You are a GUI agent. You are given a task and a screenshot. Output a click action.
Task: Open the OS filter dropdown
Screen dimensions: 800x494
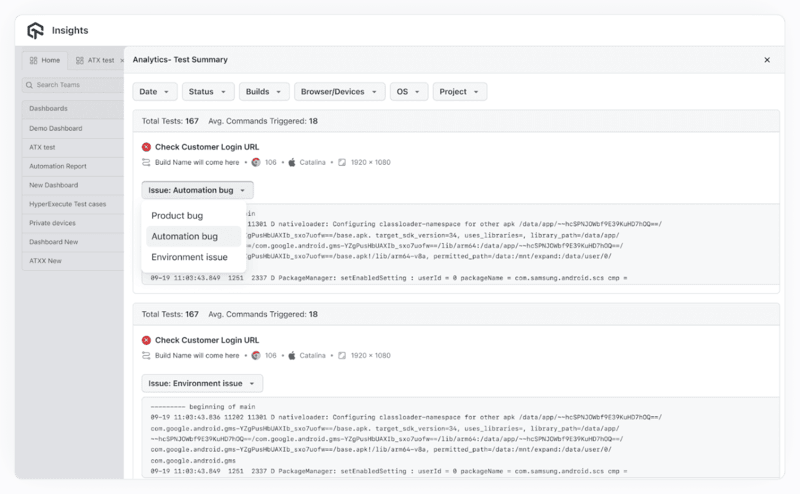click(409, 92)
